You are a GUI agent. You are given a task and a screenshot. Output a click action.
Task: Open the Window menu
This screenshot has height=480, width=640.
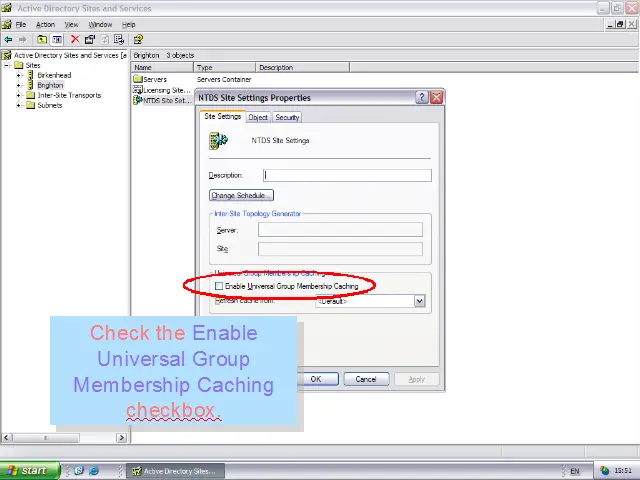100,24
